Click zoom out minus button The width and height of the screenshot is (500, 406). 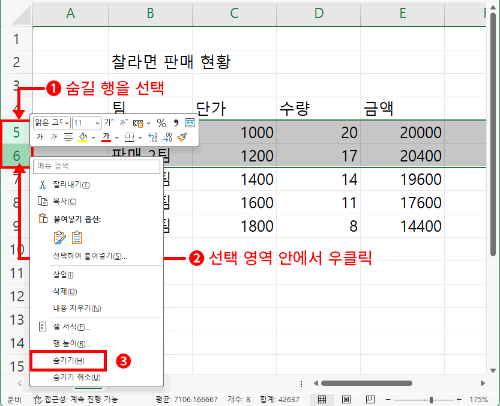click(x=388, y=399)
